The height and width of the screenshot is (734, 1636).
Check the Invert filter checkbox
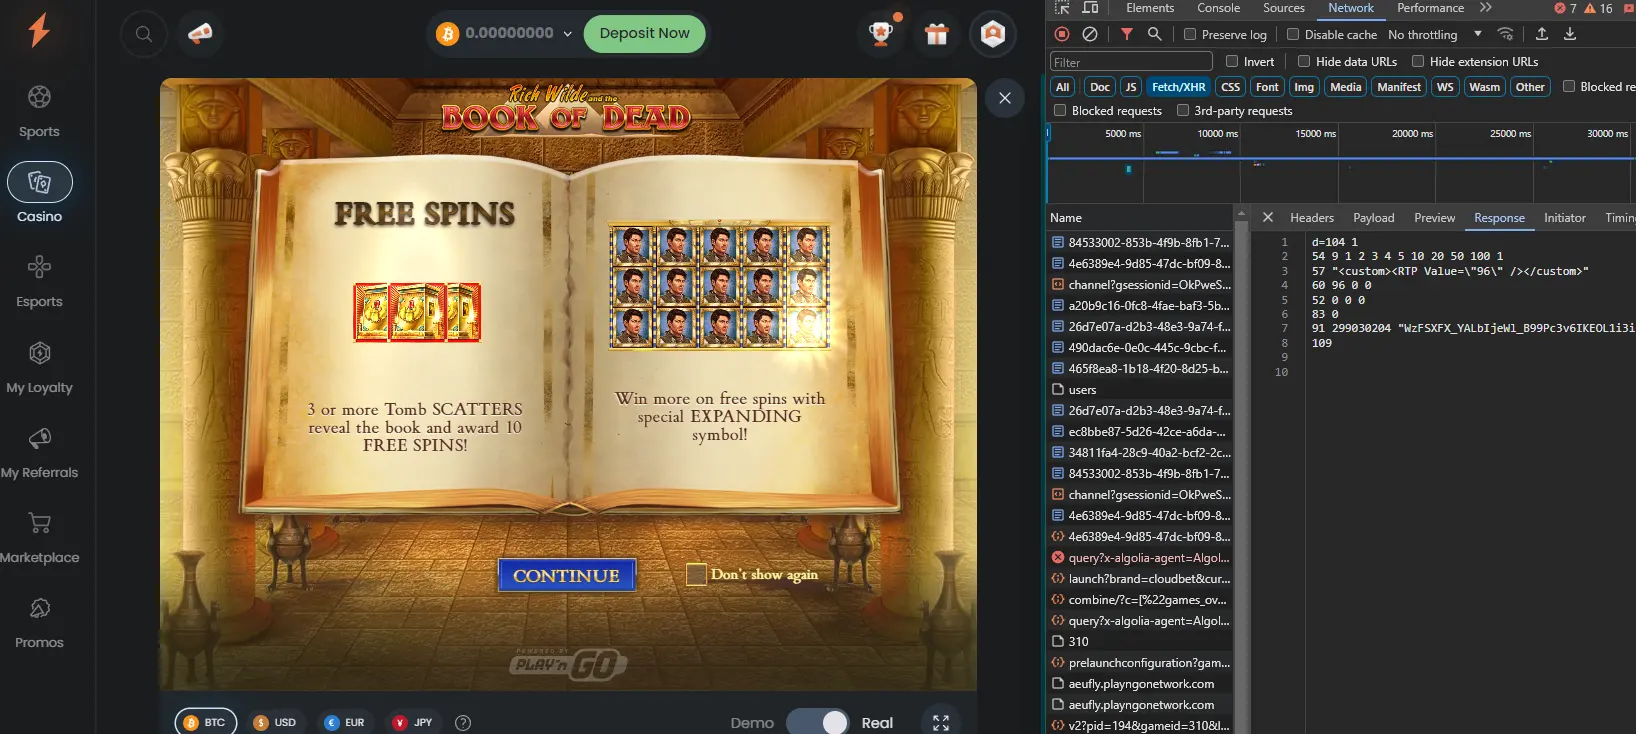pyautogui.click(x=1232, y=61)
